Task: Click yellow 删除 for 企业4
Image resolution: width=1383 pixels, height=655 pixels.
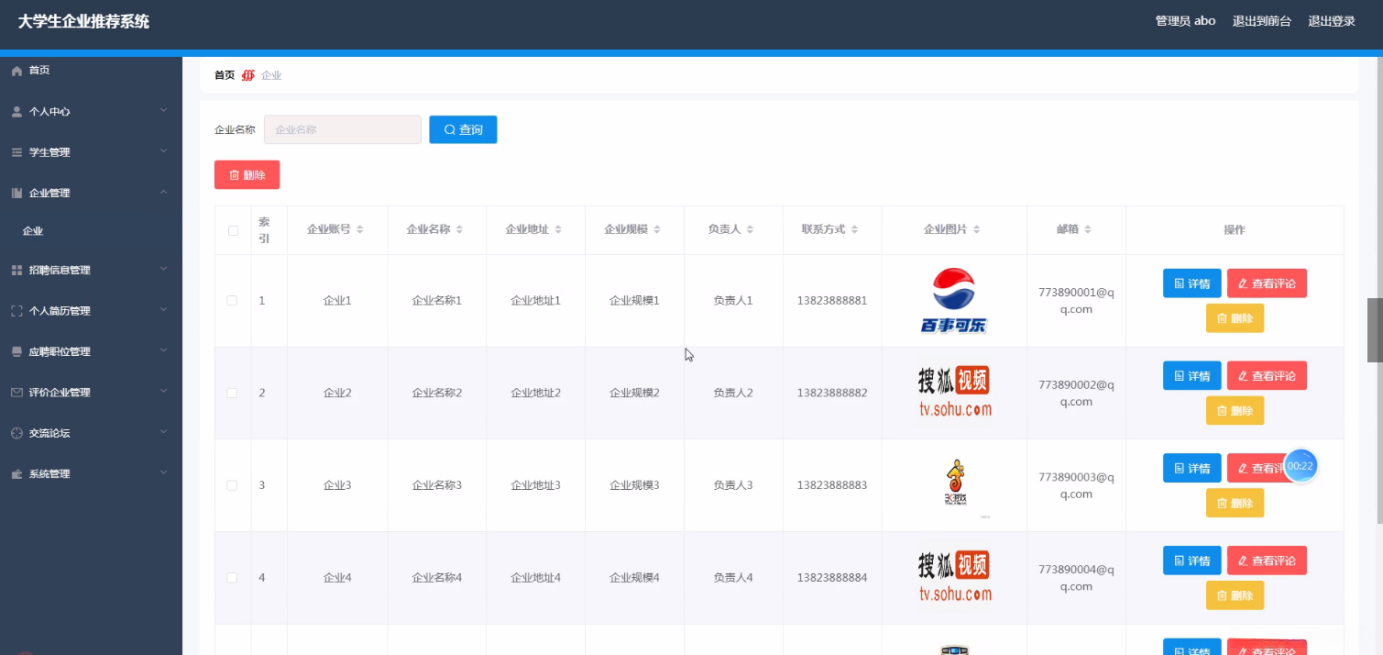Action: pyautogui.click(x=1235, y=595)
